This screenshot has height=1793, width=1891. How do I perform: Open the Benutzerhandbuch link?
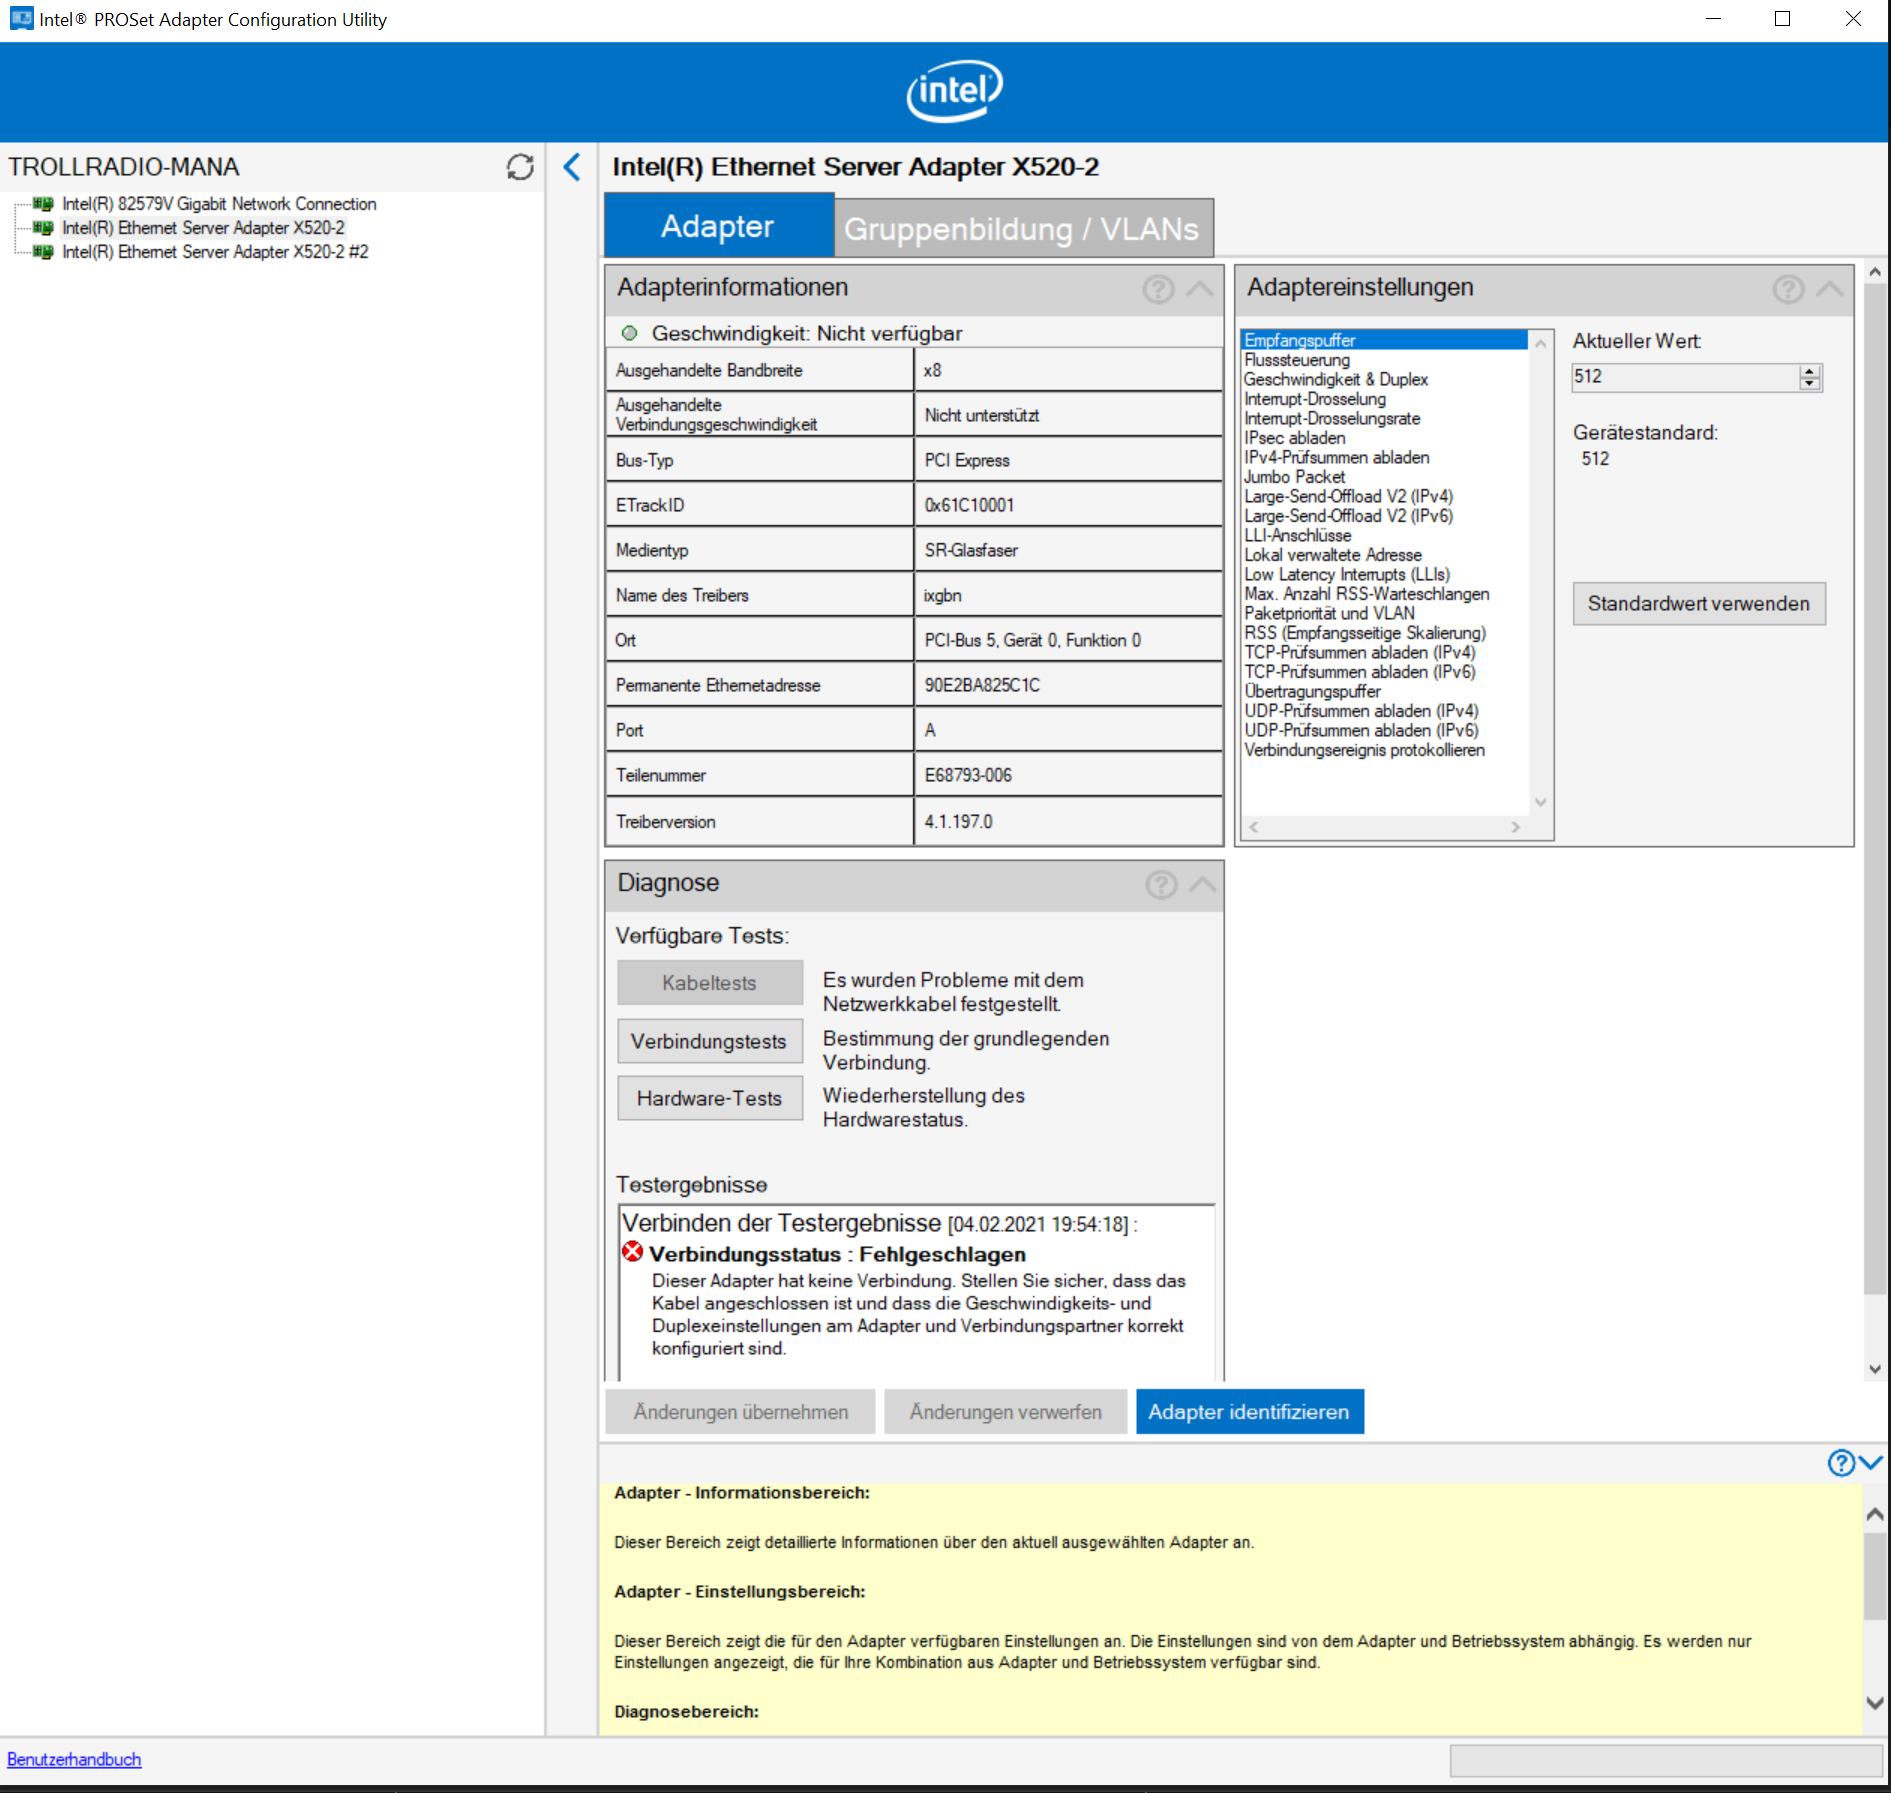(74, 1759)
